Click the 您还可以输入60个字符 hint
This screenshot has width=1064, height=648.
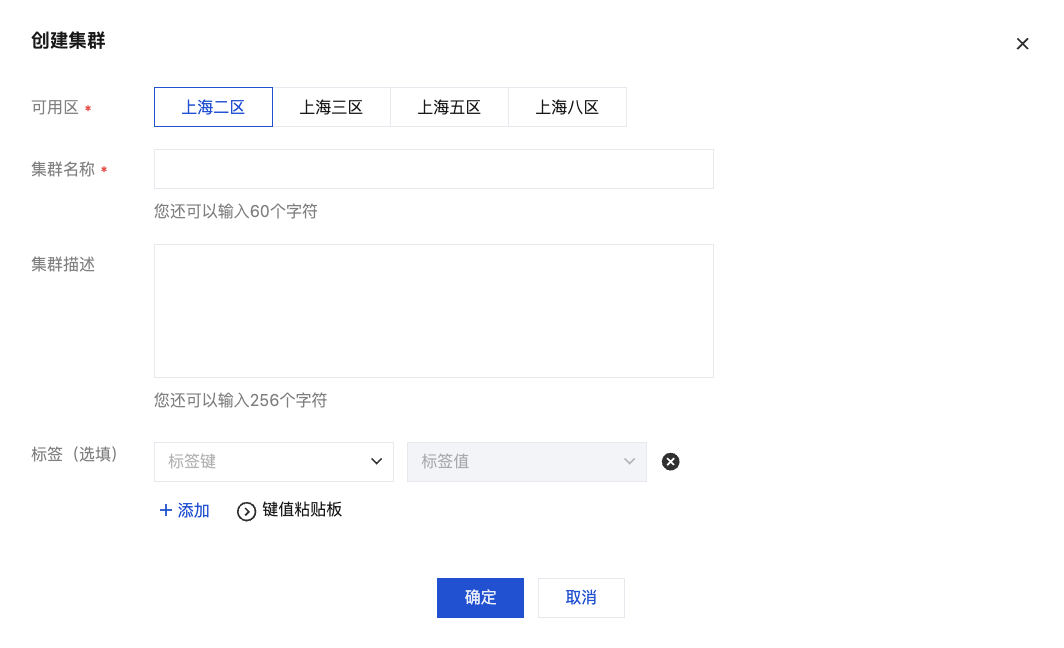point(235,212)
